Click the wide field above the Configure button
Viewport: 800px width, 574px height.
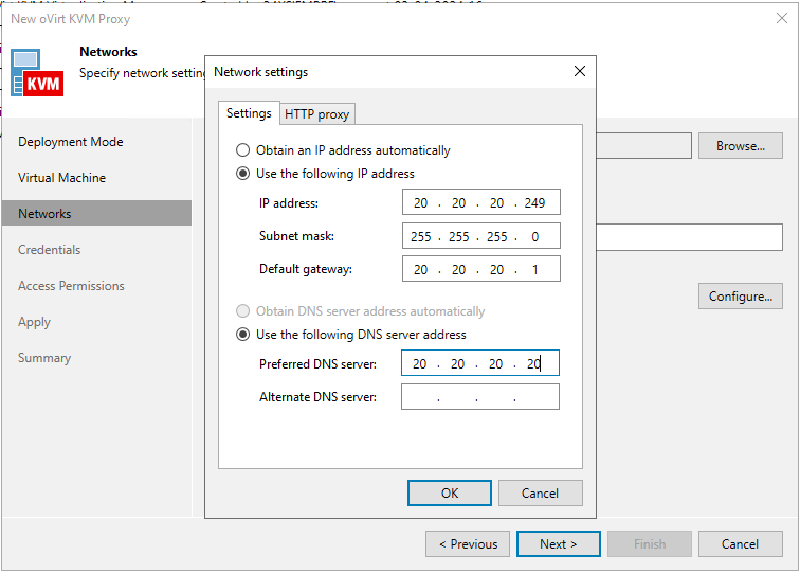689,237
